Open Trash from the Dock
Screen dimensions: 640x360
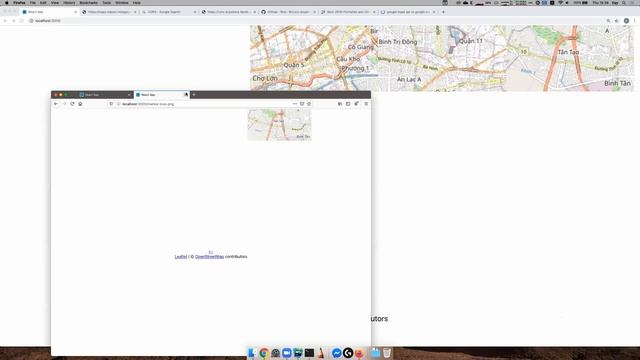pos(387,353)
